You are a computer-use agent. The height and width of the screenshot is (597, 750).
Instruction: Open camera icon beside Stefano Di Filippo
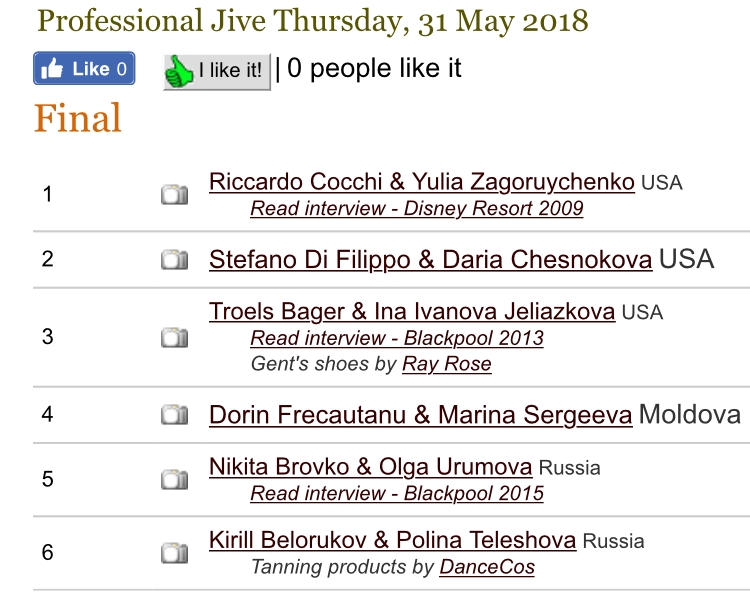pyautogui.click(x=175, y=260)
